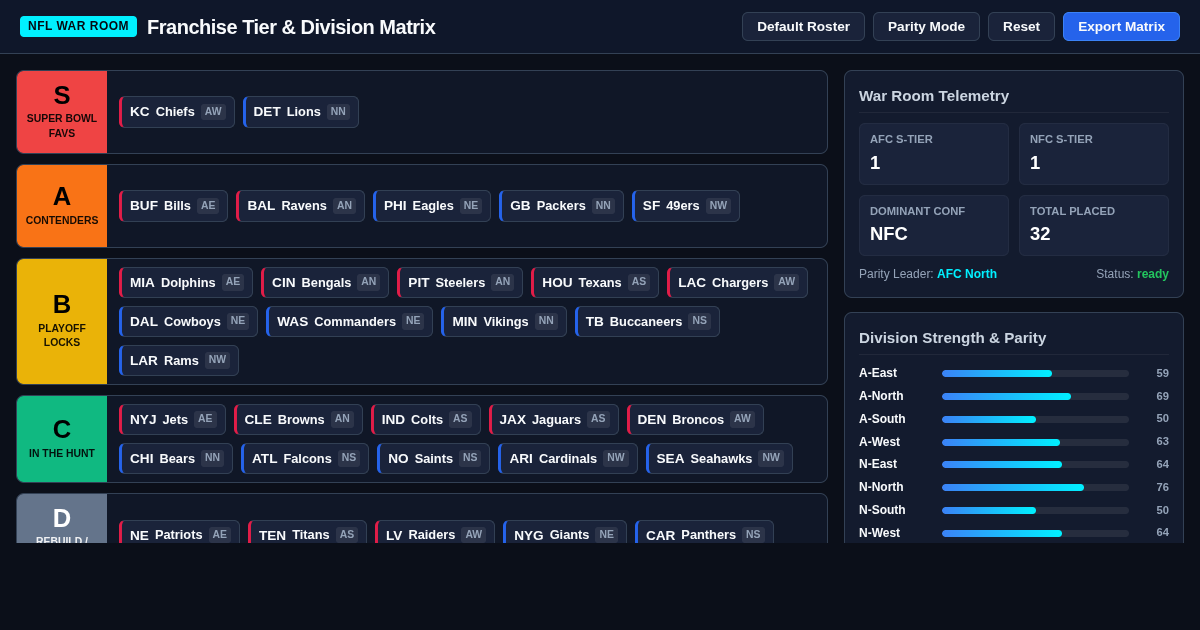Select the LV Raiders chip

pos(435,534)
